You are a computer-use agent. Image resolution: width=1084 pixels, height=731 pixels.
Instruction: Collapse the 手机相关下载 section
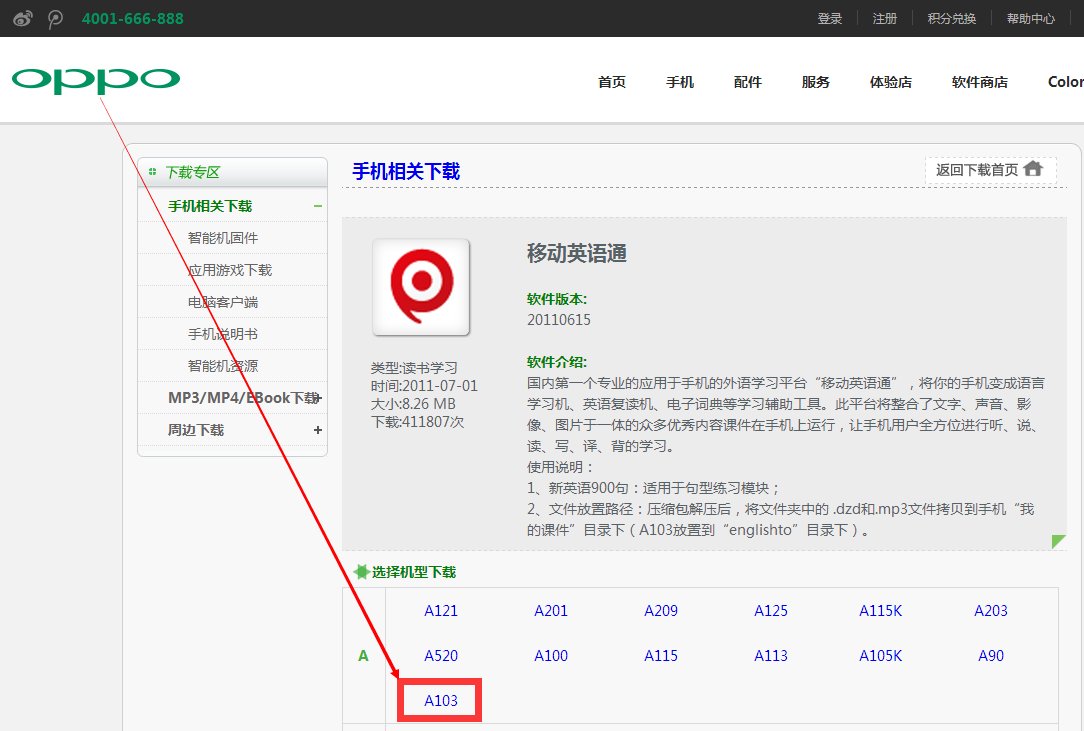click(318, 206)
